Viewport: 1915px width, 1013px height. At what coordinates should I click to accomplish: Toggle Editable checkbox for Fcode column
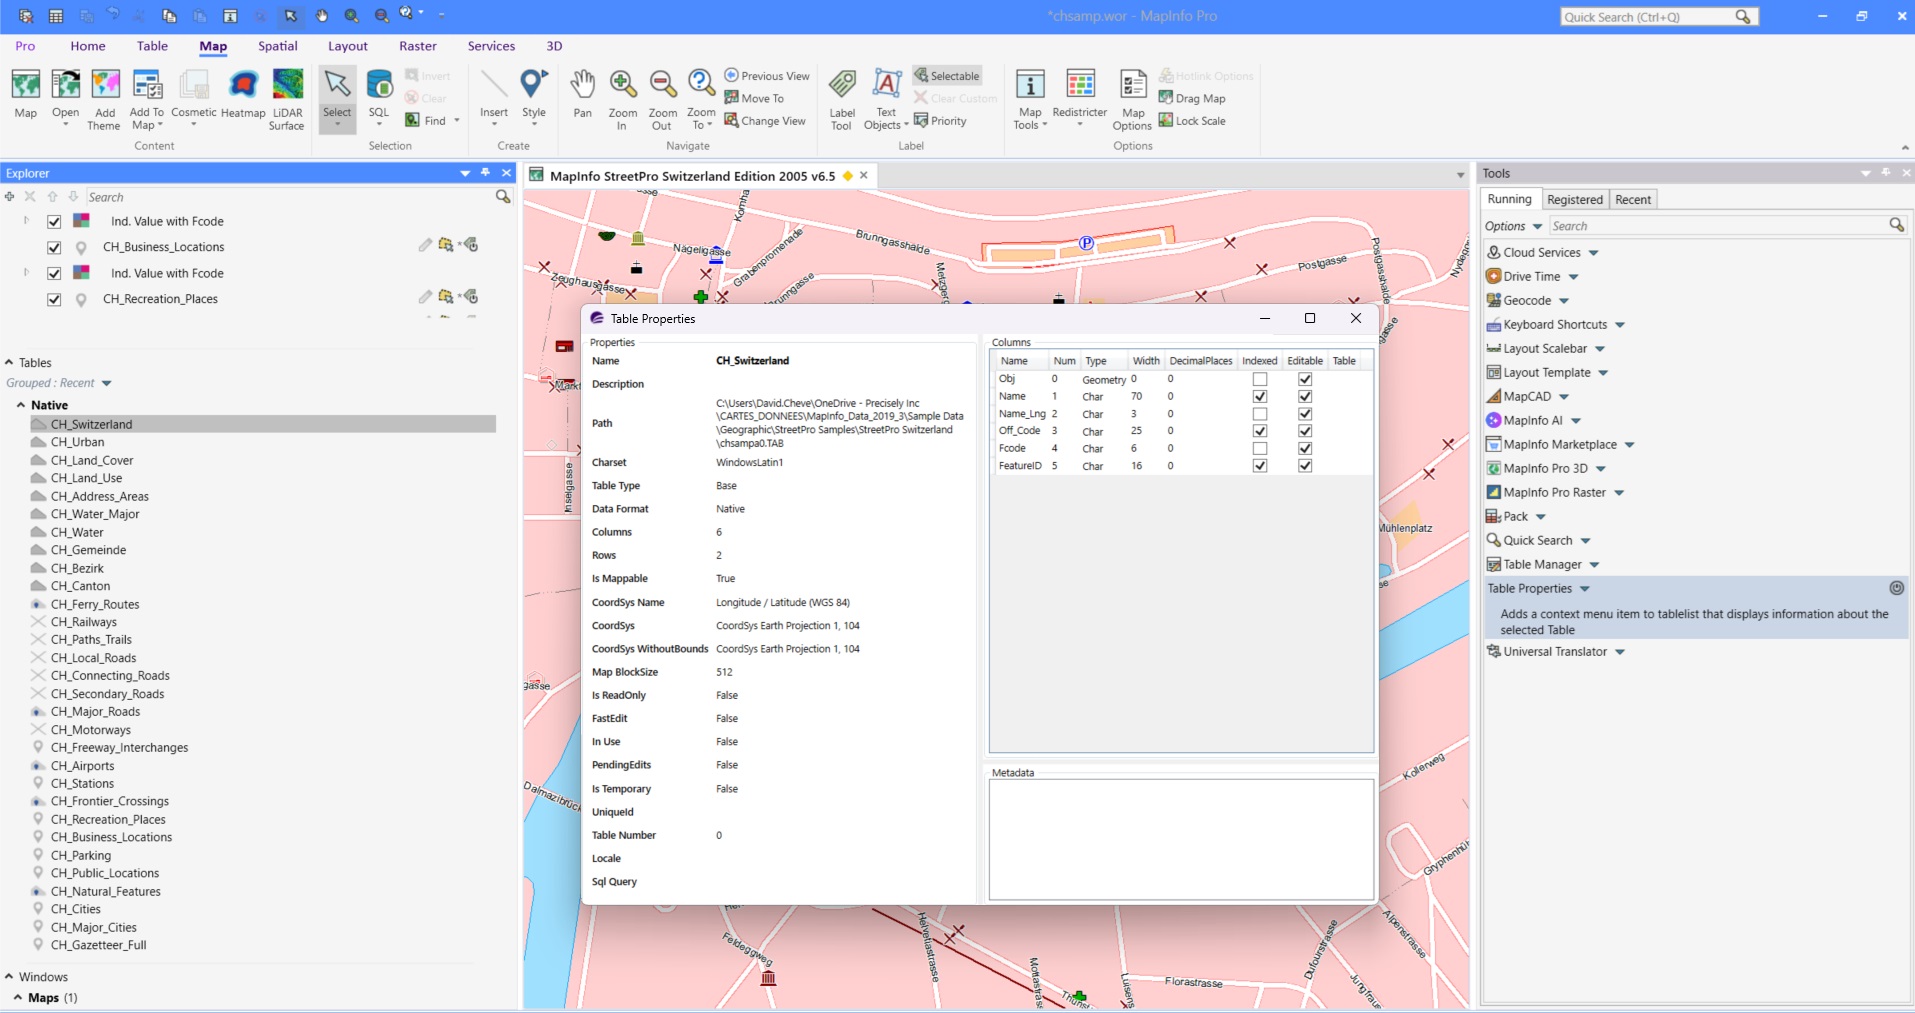click(x=1305, y=448)
